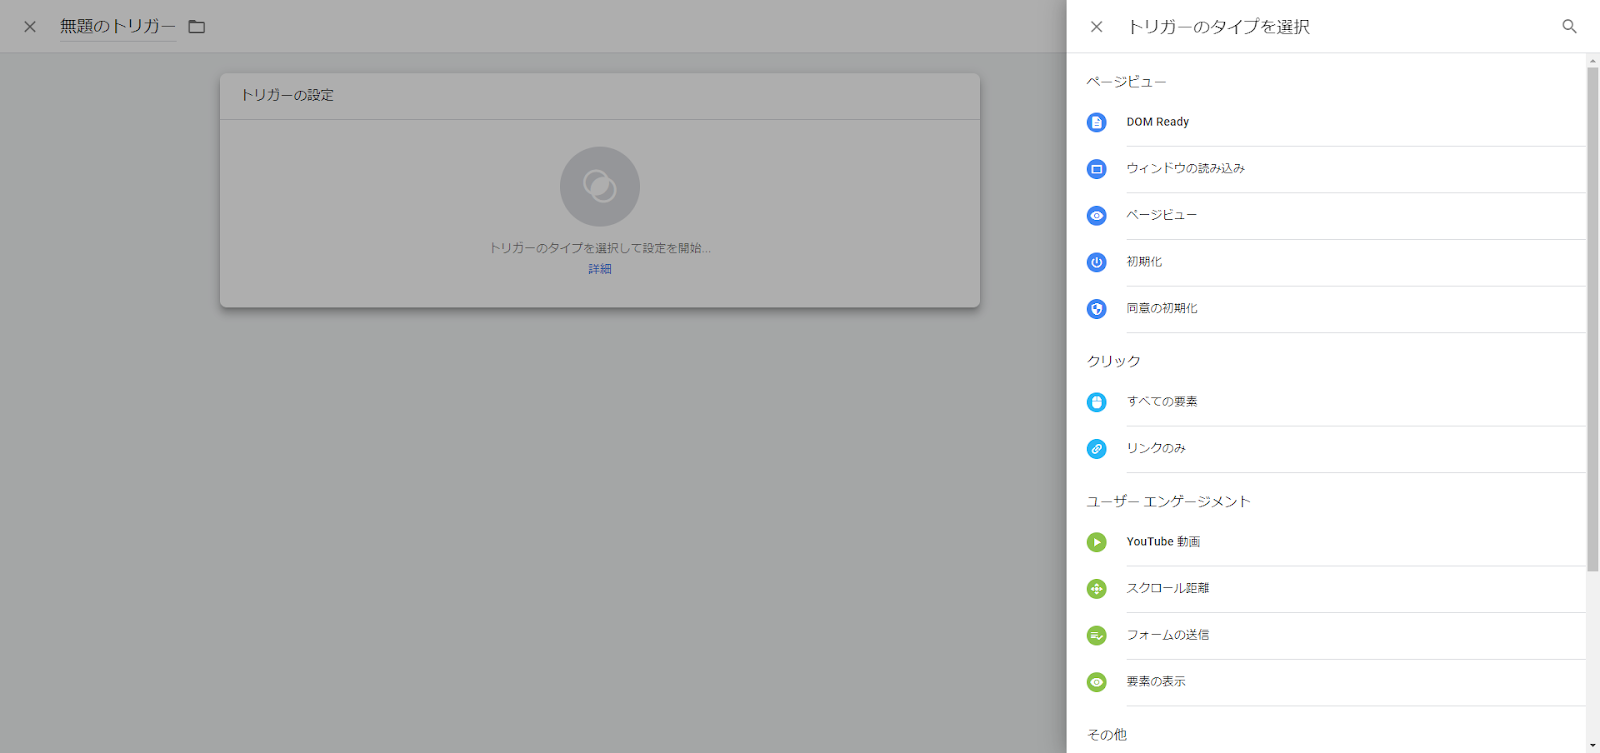1600x753 pixels.
Task: Click the trigger type placeholder circle icon
Action: [x=600, y=187]
